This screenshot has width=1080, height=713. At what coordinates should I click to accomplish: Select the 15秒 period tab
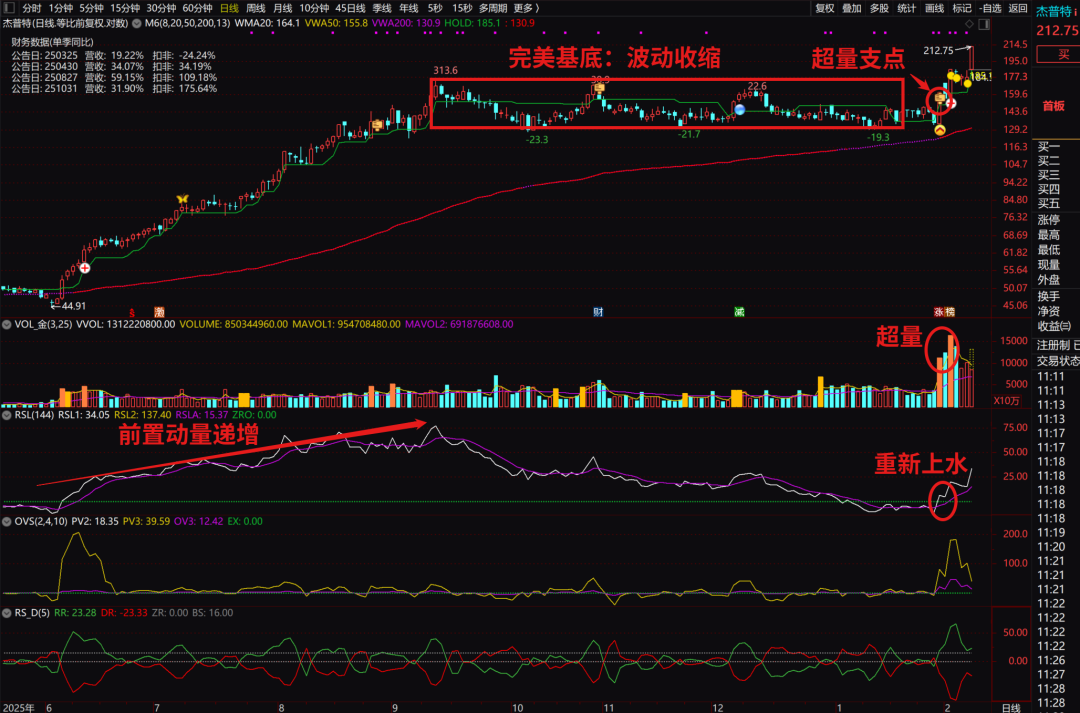pos(462,8)
